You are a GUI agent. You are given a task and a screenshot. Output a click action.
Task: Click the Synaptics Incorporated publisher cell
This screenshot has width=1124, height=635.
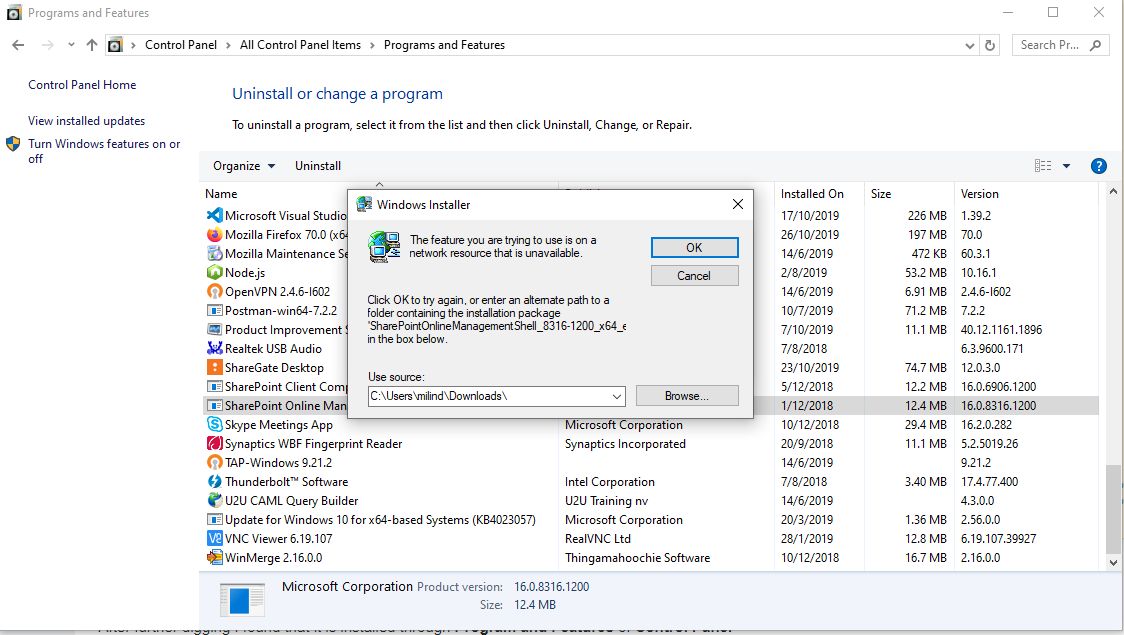pyautogui.click(x=625, y=444)
